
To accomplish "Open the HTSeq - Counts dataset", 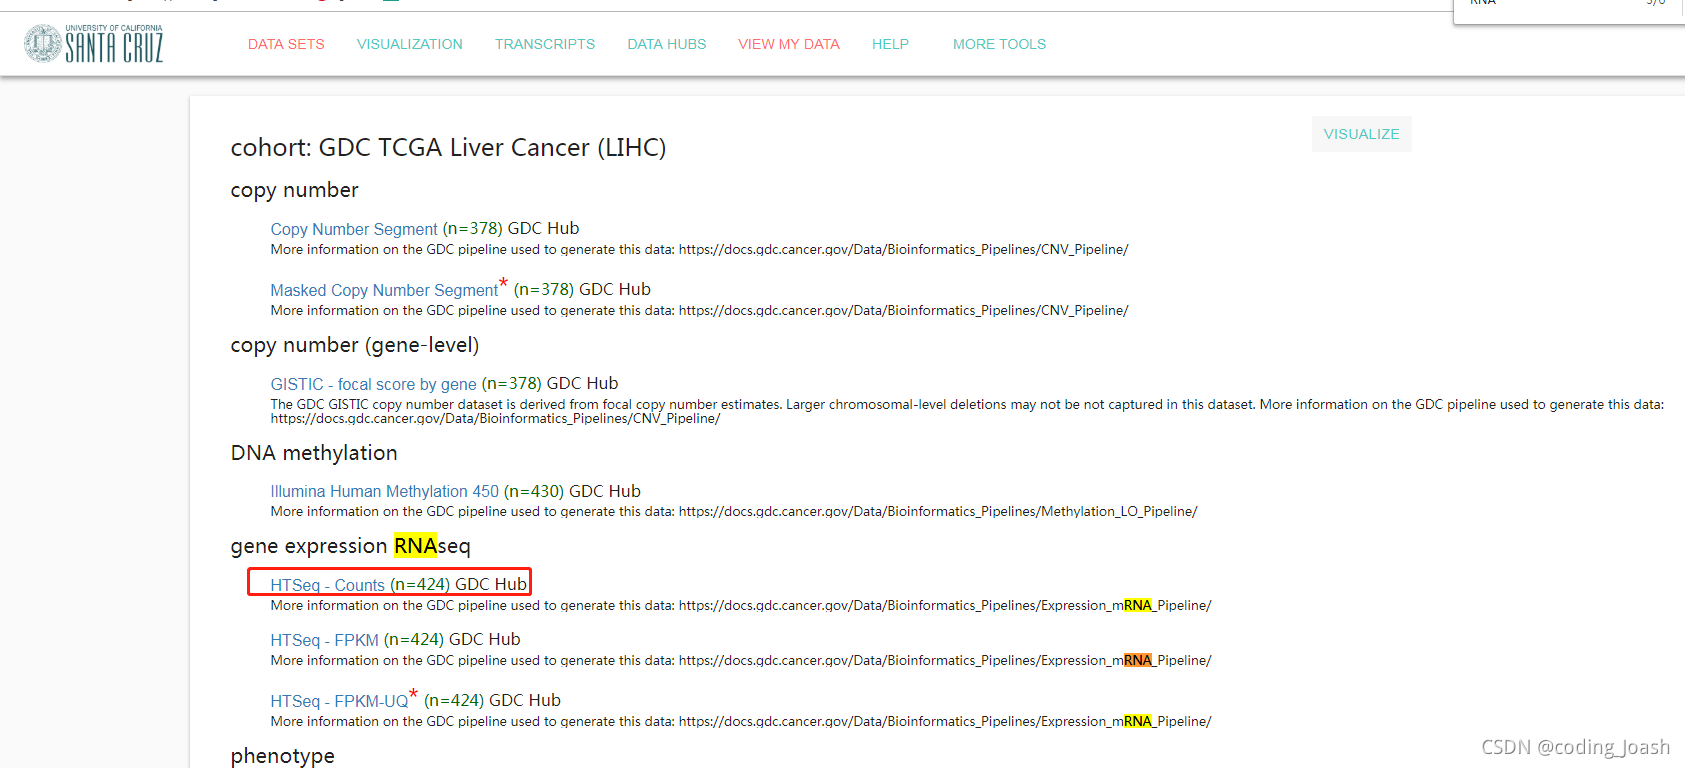I will click(327, 585).
